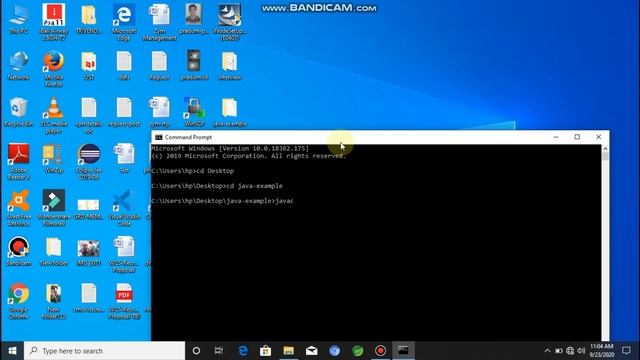640x360 pixels.
Task: Select the request-post file icon
Action: (x=124, y=112)
